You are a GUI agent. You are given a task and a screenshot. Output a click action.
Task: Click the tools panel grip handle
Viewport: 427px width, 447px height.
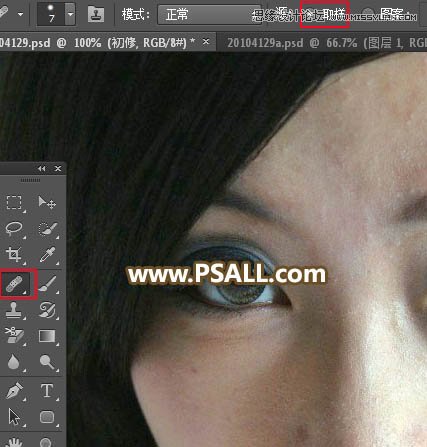(x=30, y=180)
